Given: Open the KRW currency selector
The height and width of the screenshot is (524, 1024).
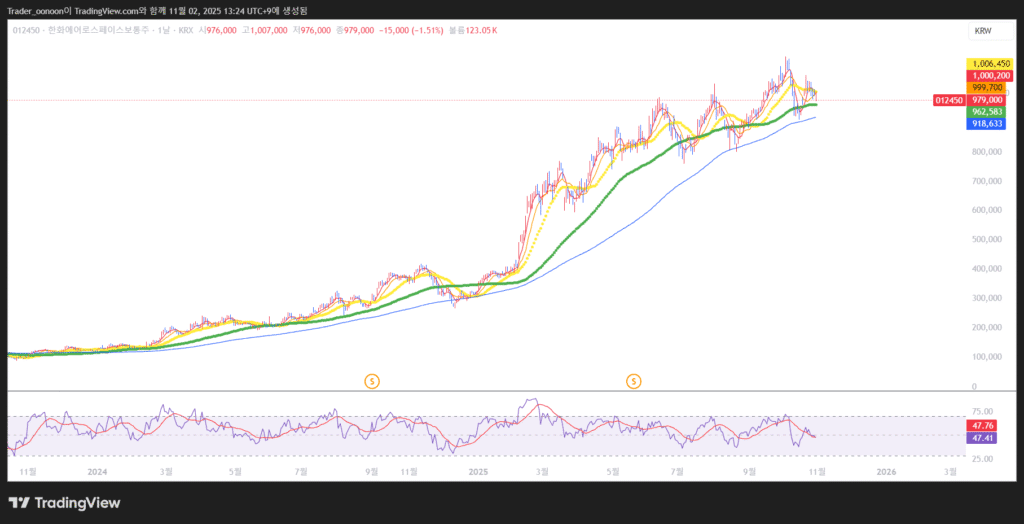Looking at the screenshot, I should (x=983, y=31).
